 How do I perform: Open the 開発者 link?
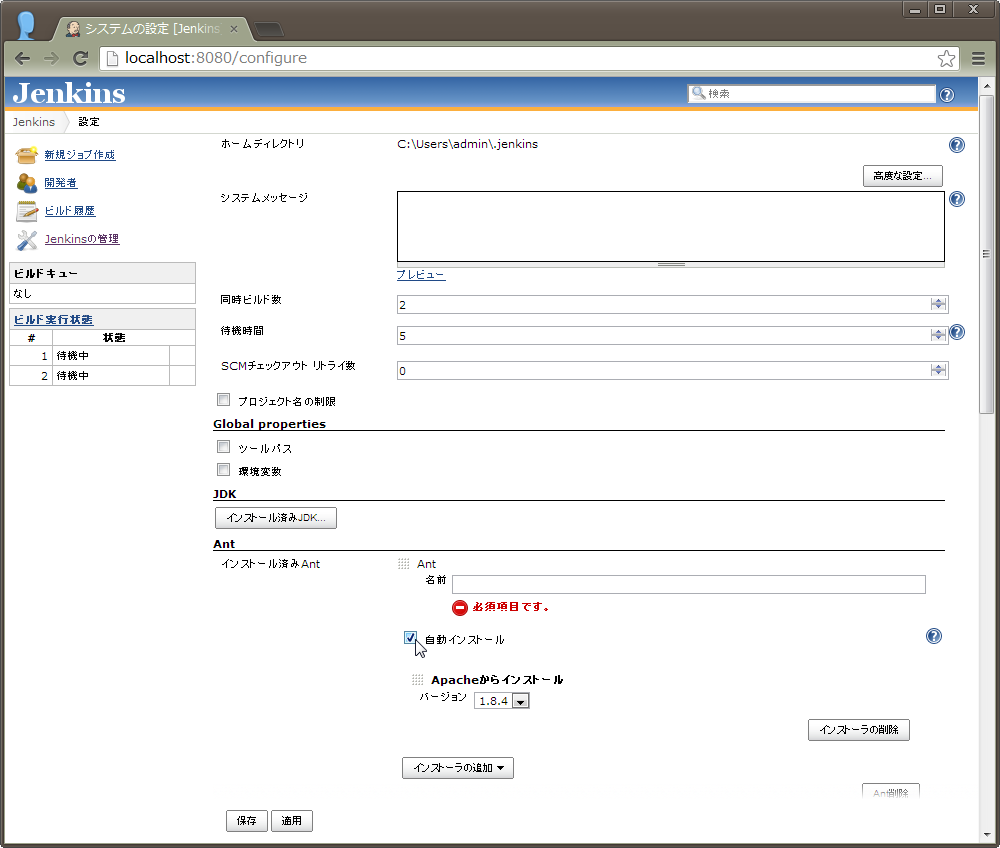tap(61, 183)
